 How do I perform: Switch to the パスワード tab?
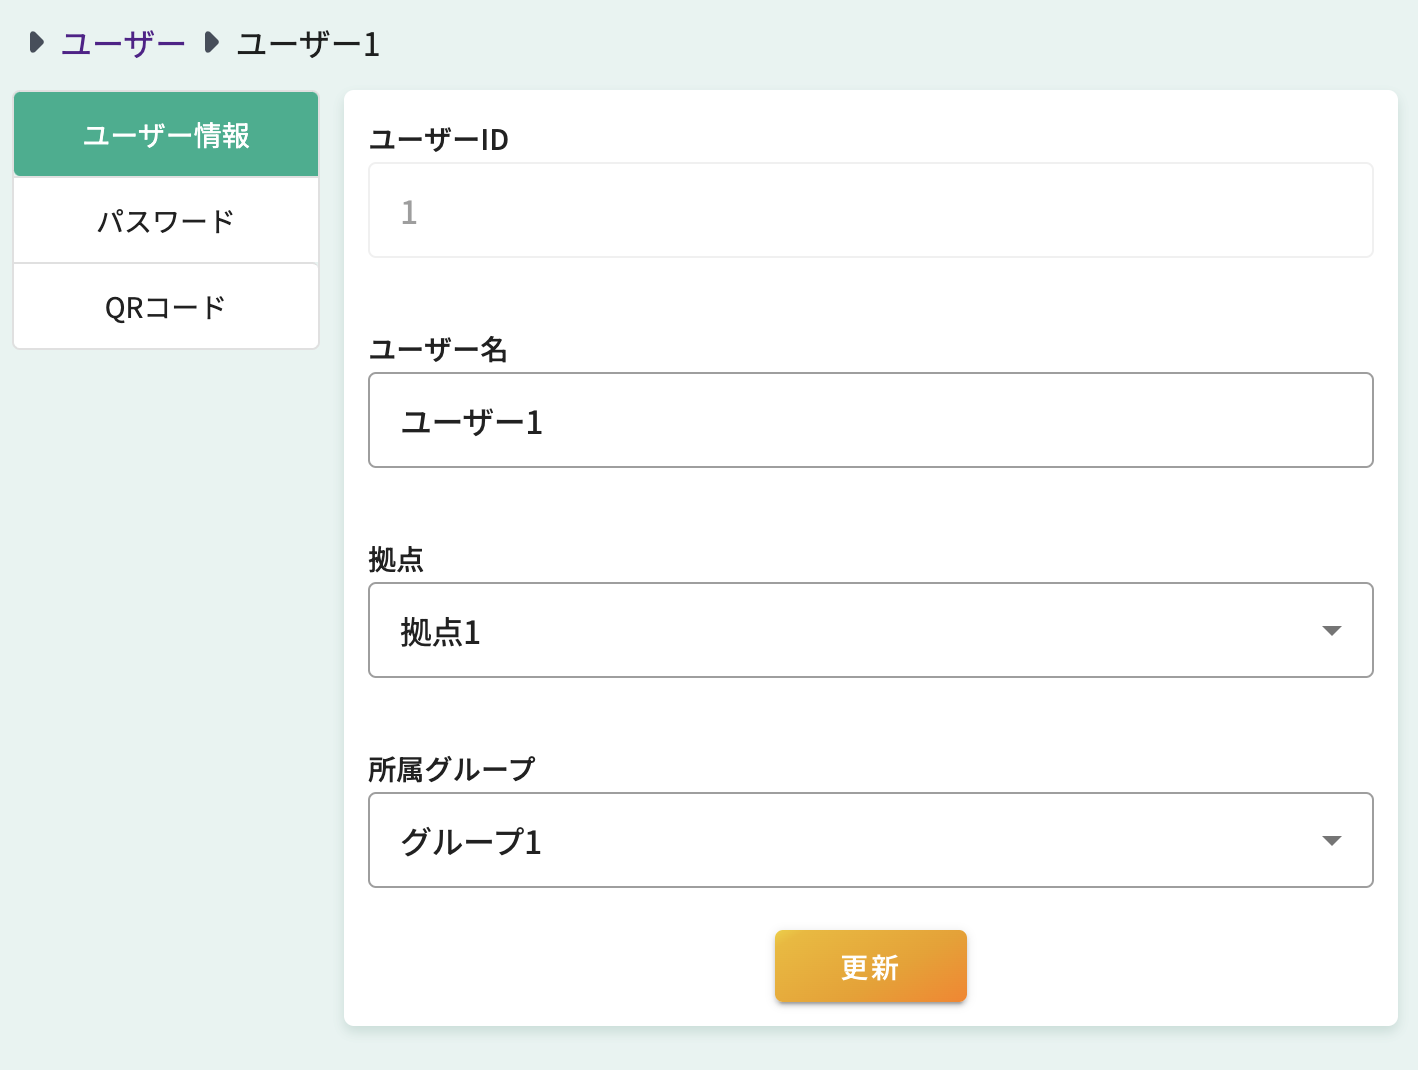[165, 220]
